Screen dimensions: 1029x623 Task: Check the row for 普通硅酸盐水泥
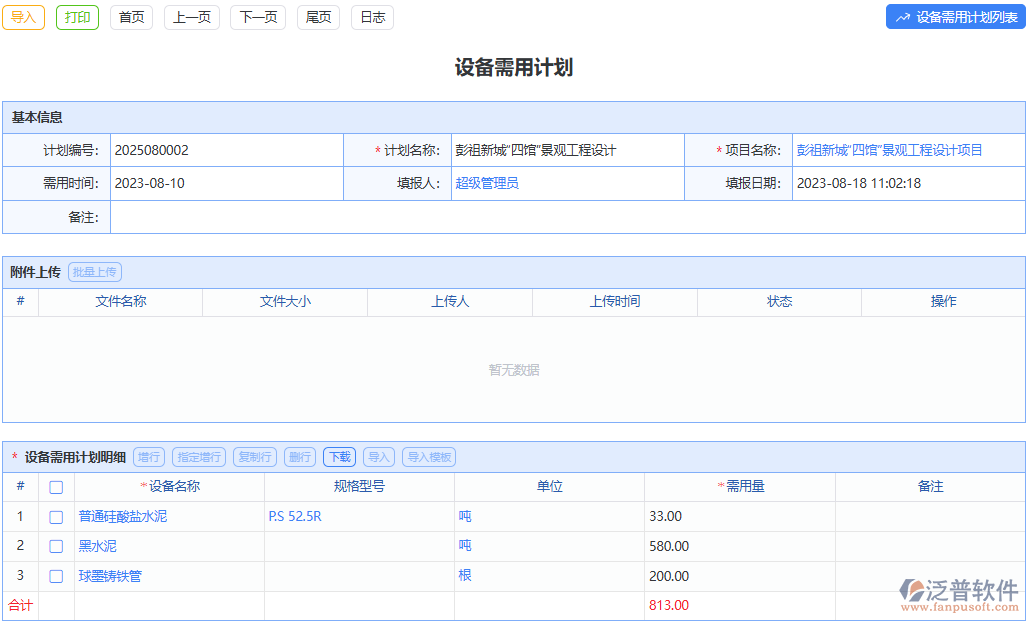[56, 516]
